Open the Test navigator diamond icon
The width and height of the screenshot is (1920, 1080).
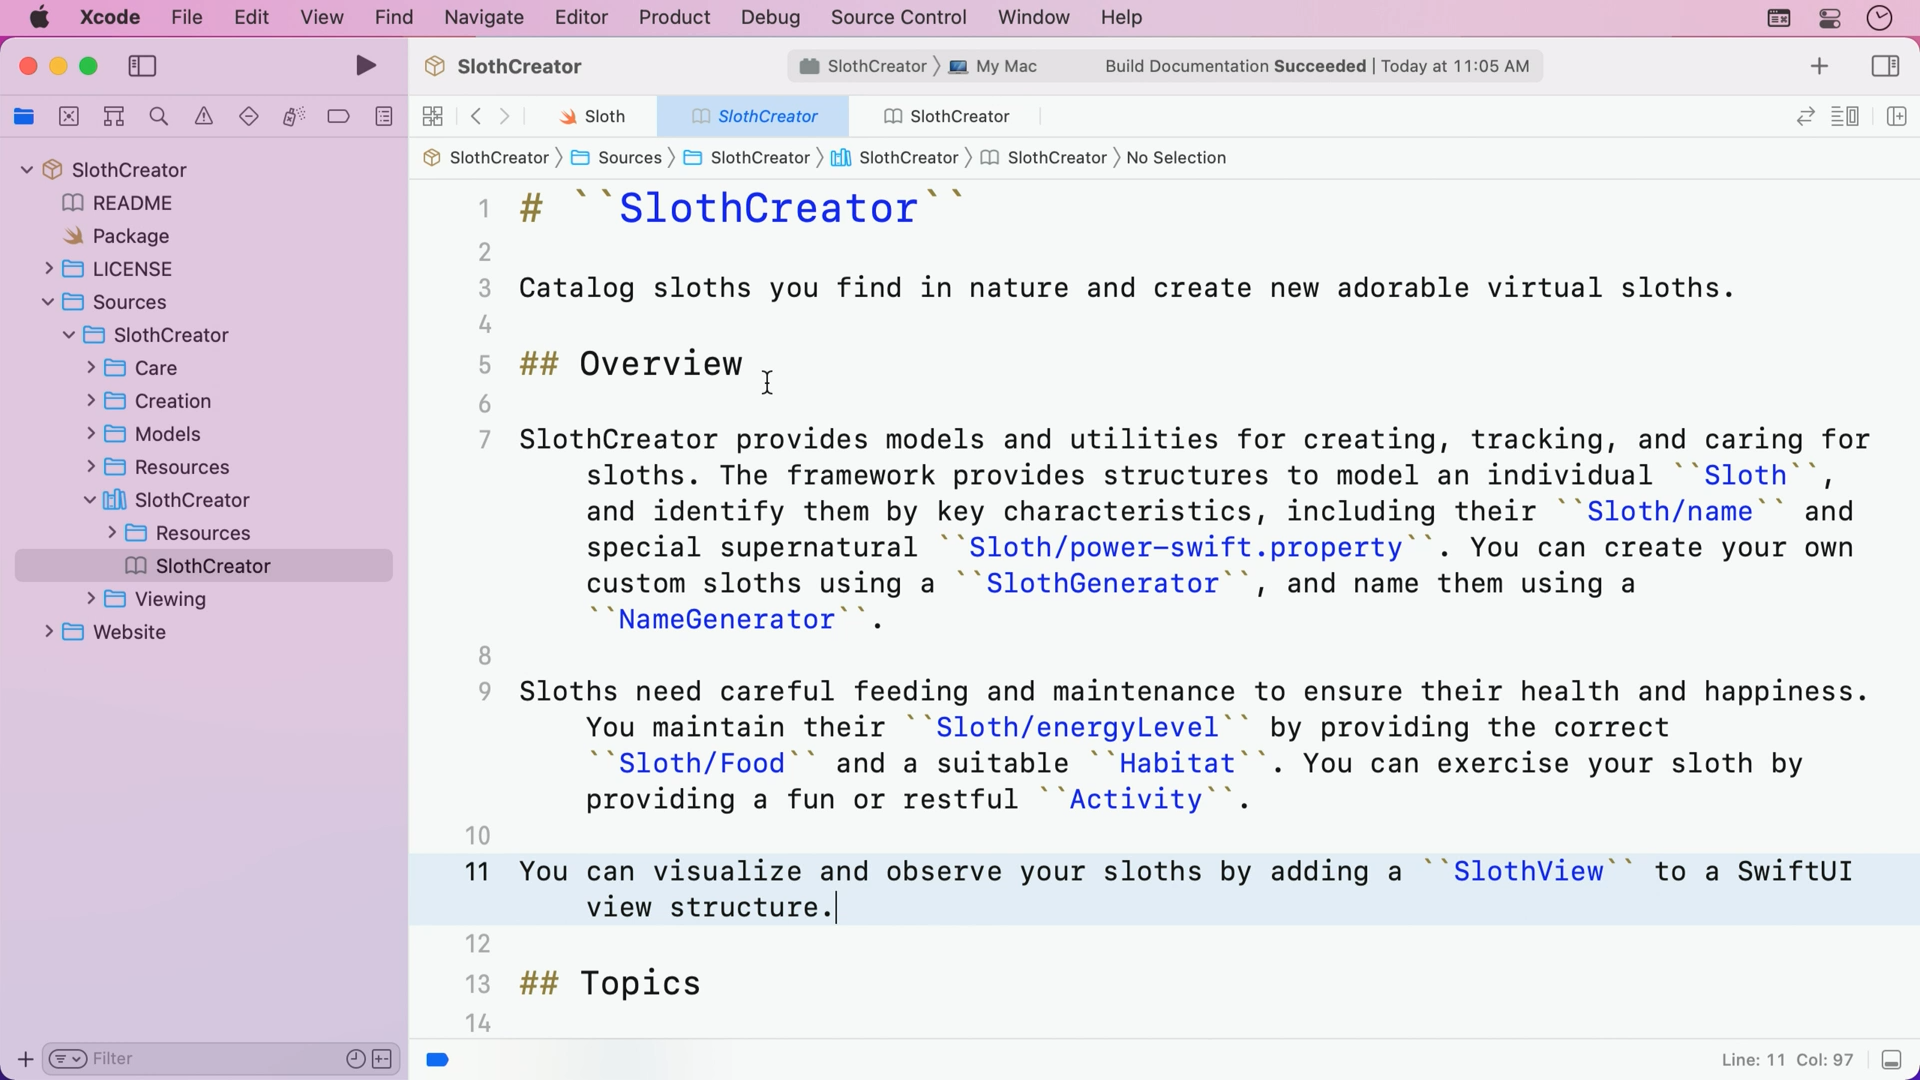click(x=249, y=117)
